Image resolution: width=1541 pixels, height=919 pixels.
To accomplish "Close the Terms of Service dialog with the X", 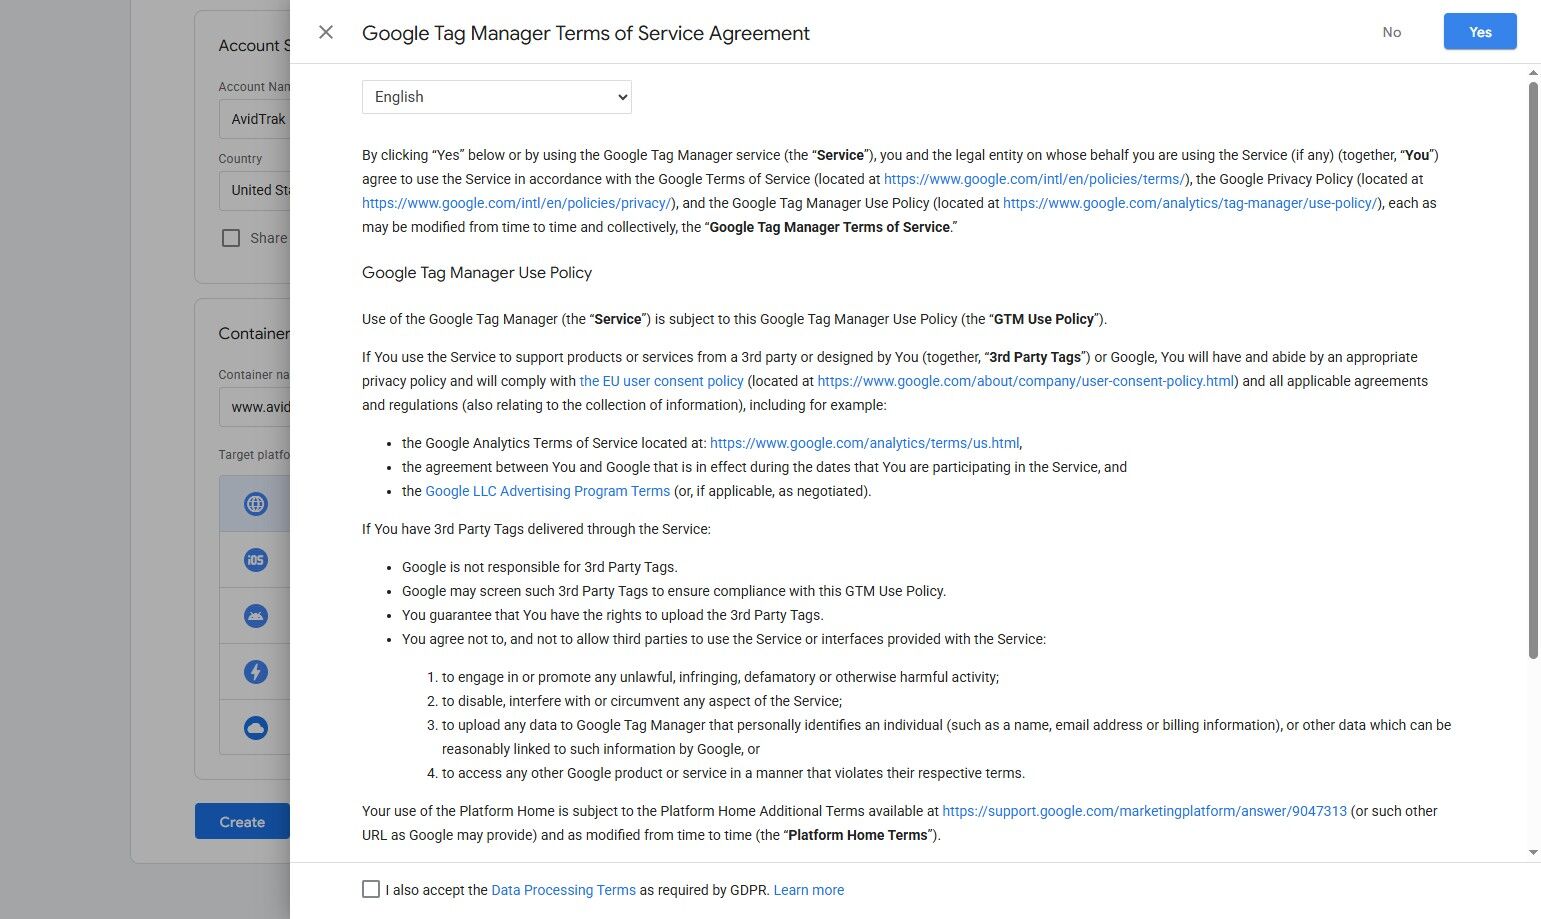I will 326,32.
